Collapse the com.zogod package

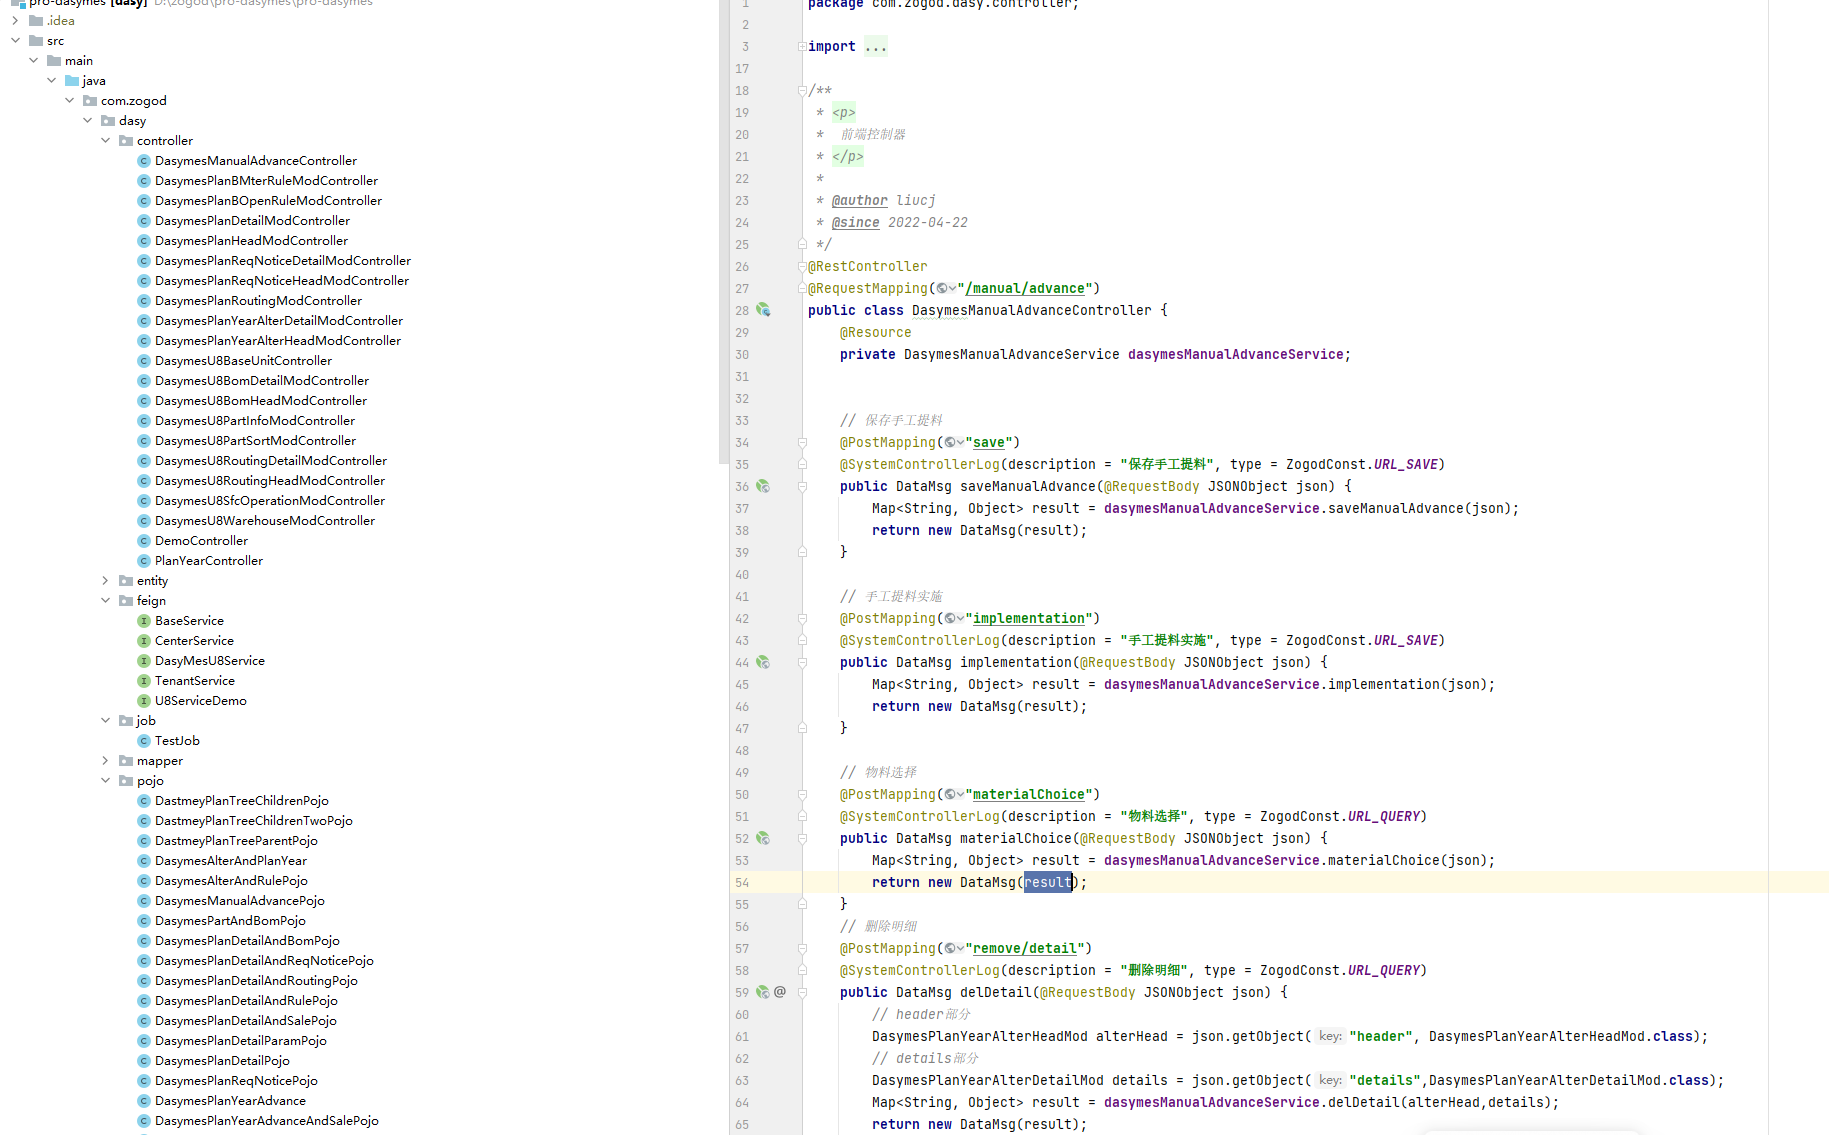point(69,101)
